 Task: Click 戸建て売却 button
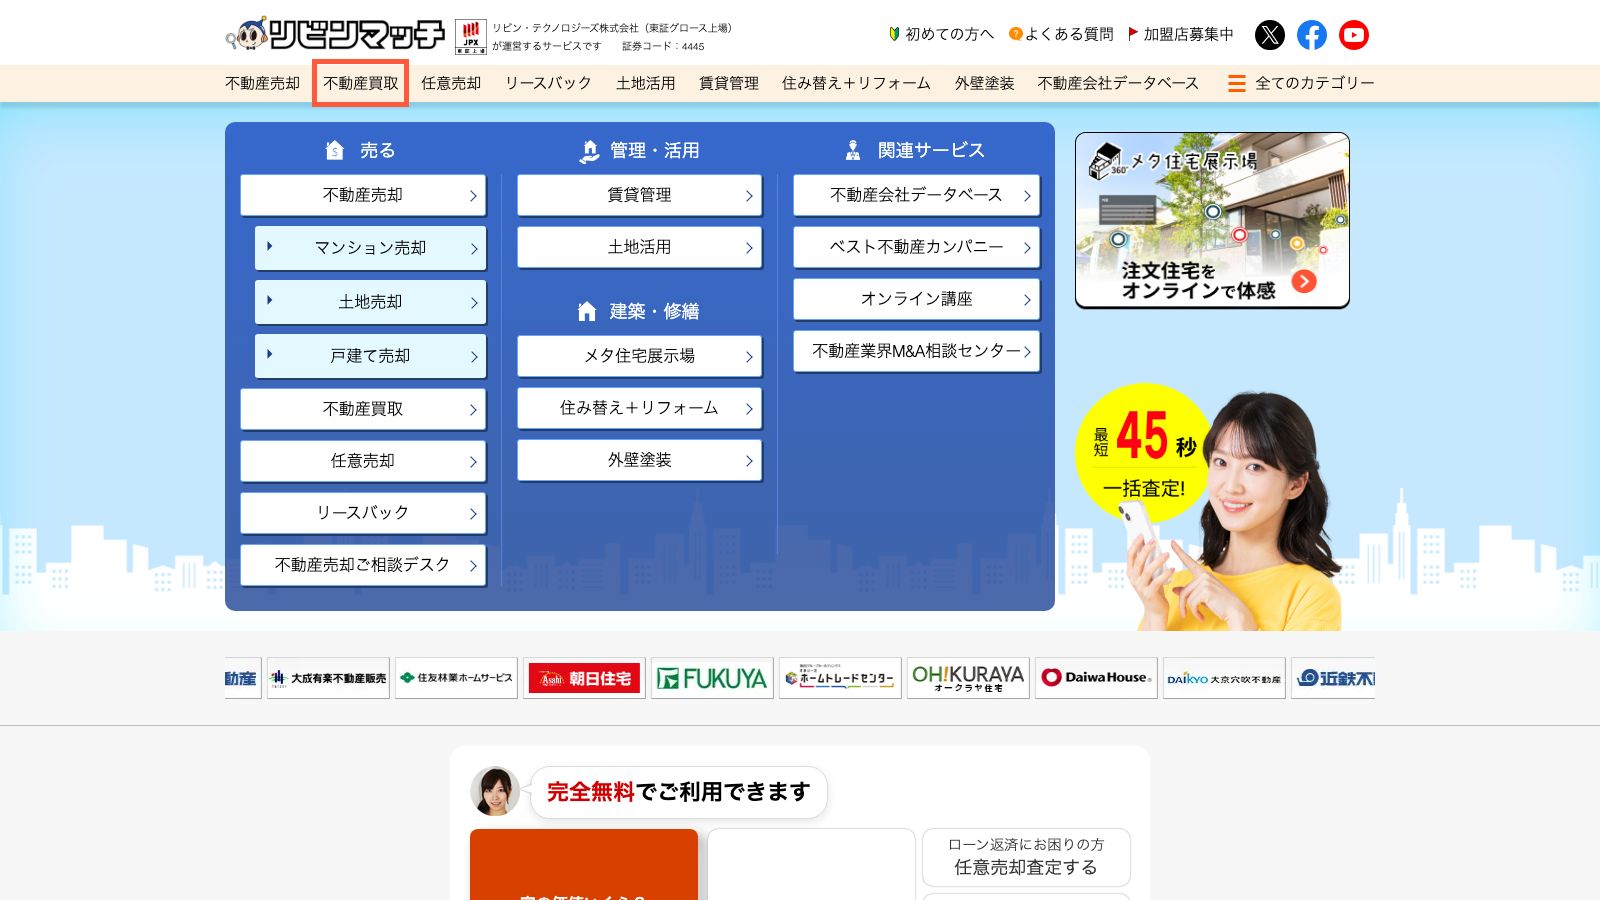(370, 356)
